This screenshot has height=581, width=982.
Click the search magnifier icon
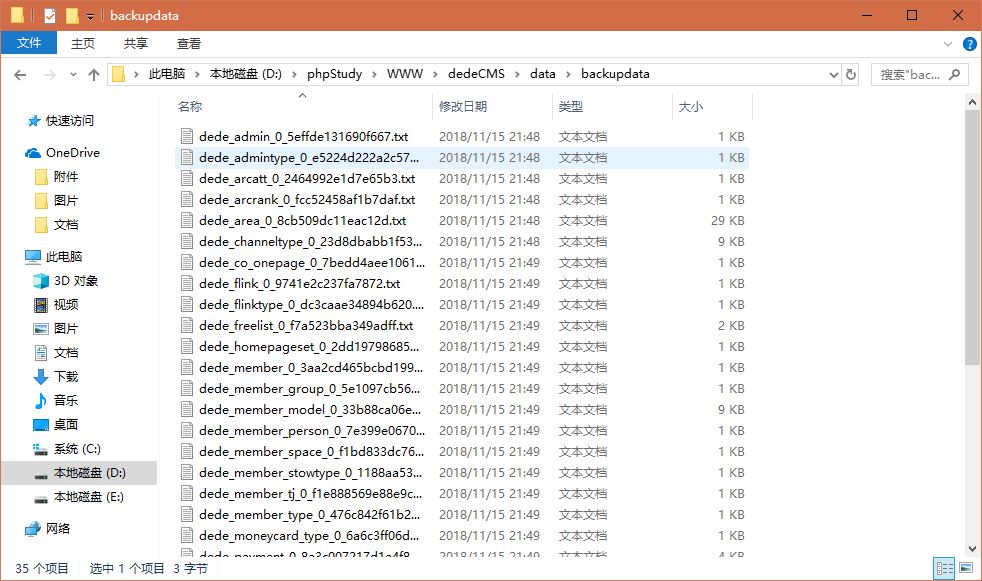click(954, 75)
